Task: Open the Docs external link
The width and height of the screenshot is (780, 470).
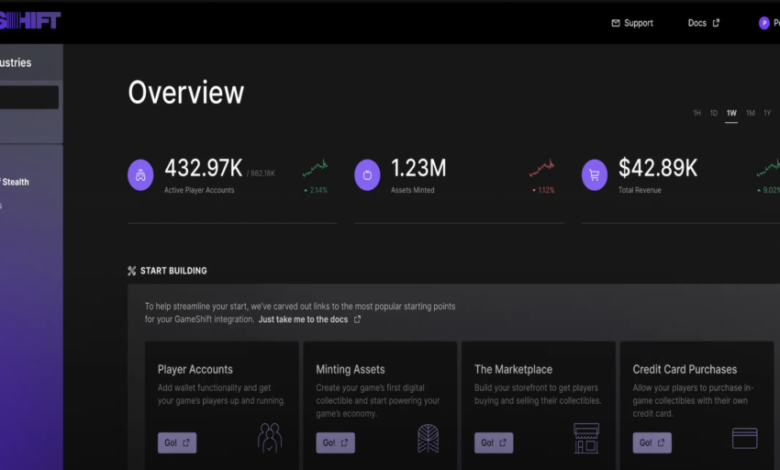Action: click(703, 23)
